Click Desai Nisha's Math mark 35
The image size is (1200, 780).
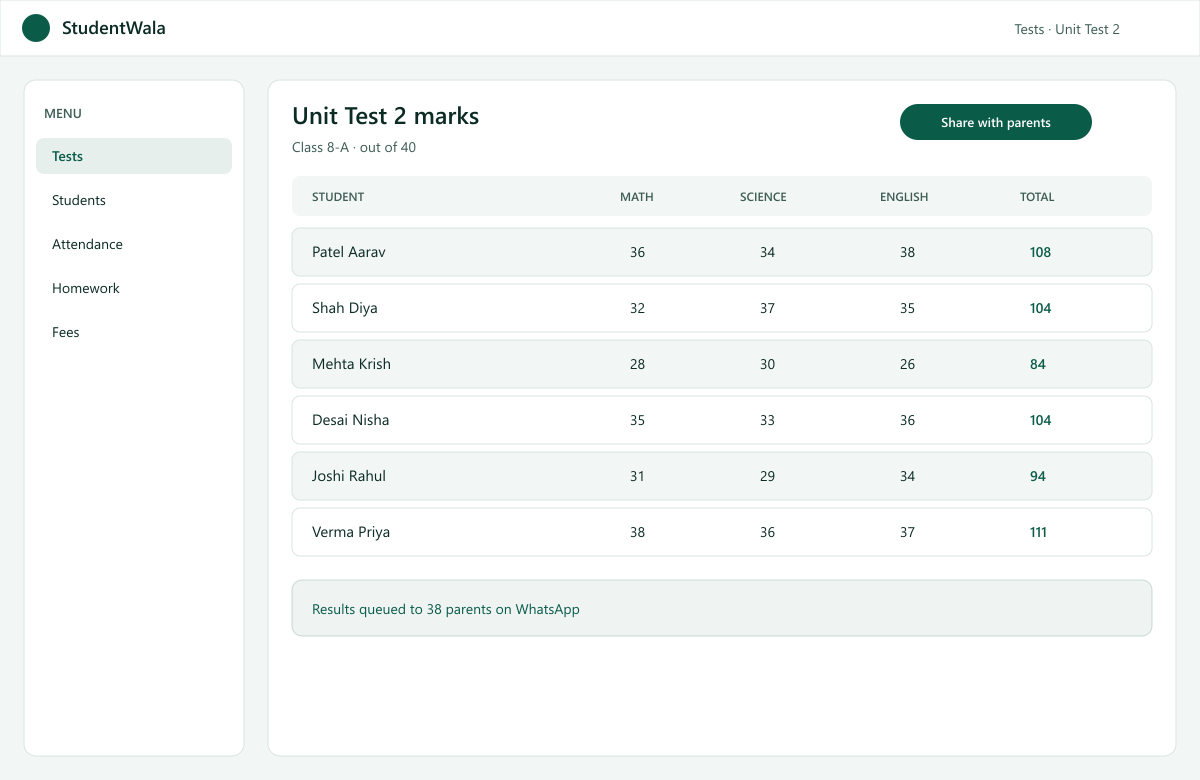(638, 420)
